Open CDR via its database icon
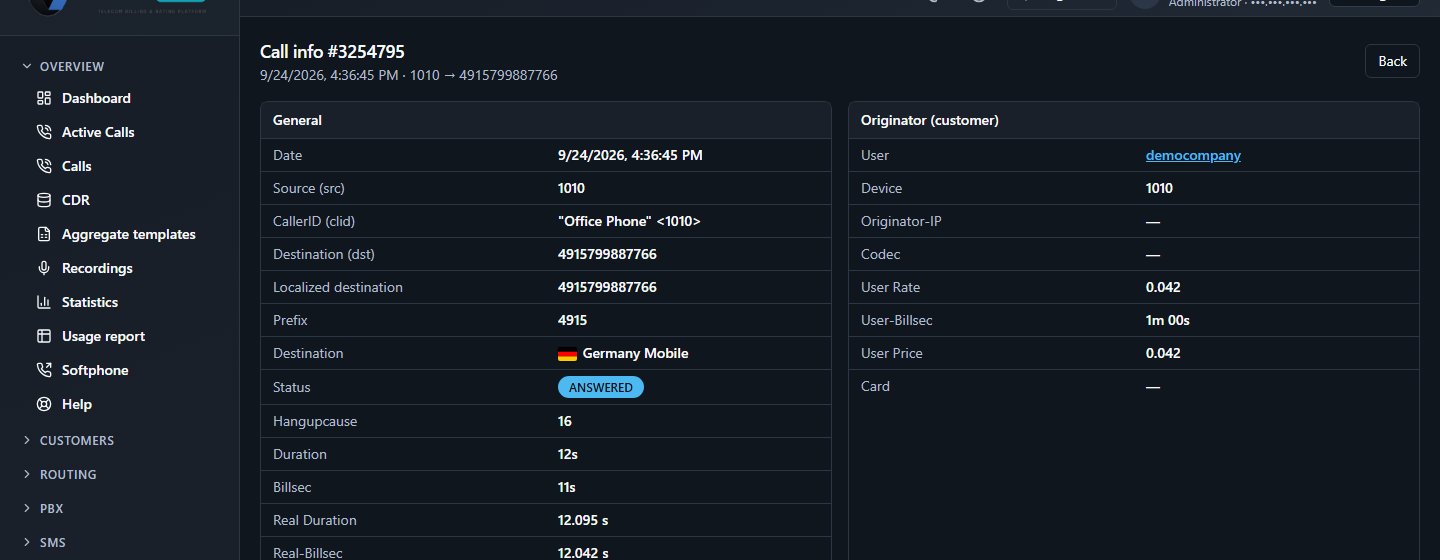 (x=44, y=200)
